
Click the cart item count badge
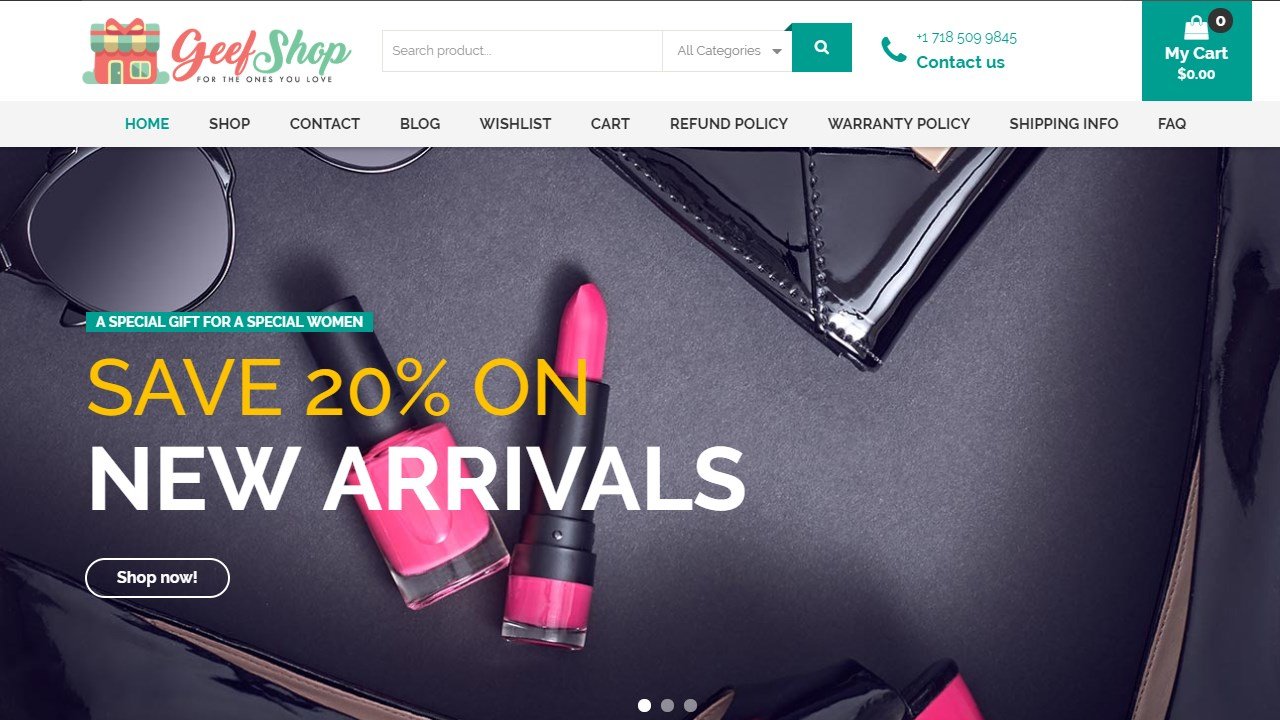pos(1220,21)
